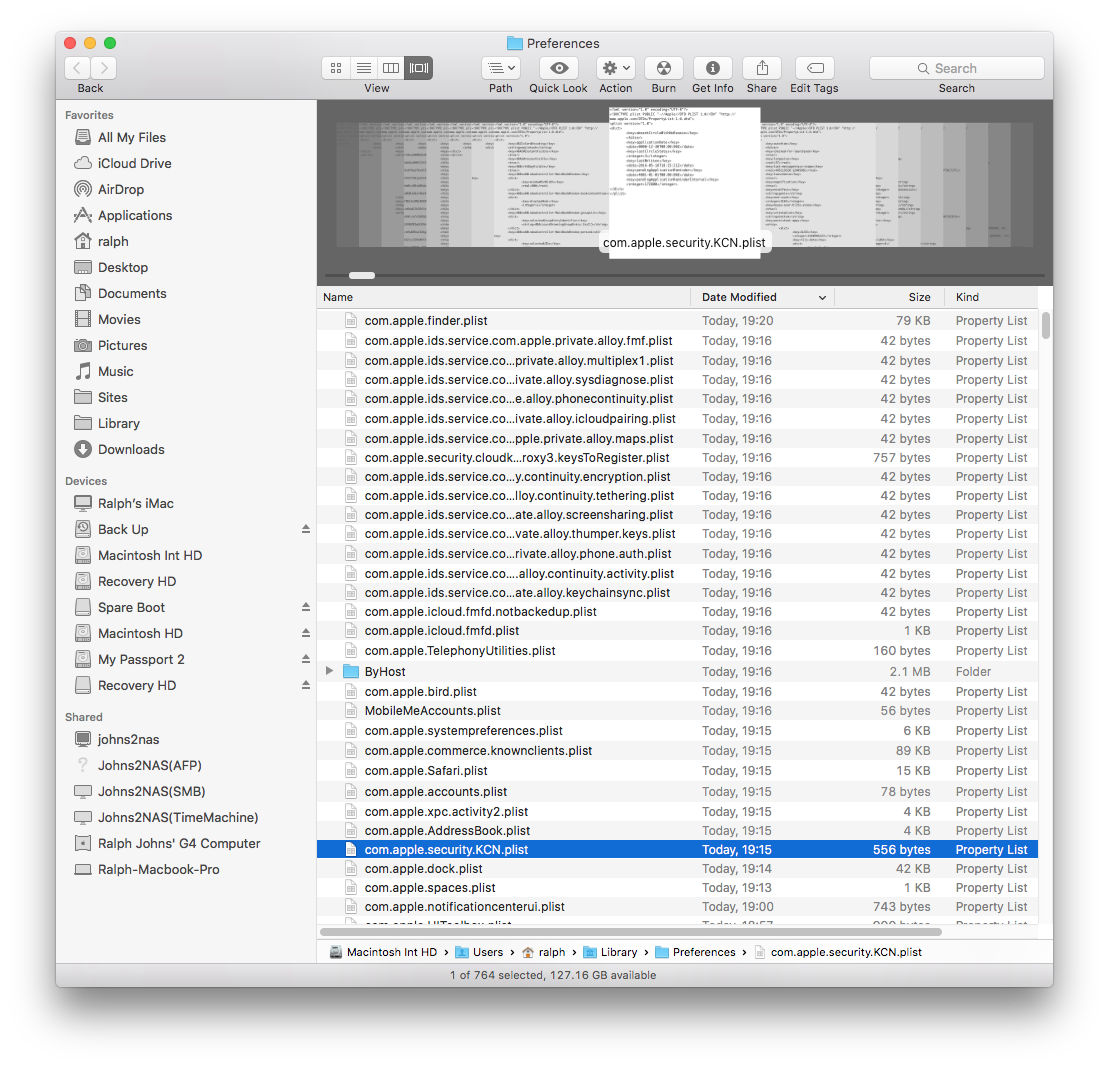Viewport: 1109px width, 1067px height.
Task: Eject the Spare Boot volume
Action: tap(306, 607)
